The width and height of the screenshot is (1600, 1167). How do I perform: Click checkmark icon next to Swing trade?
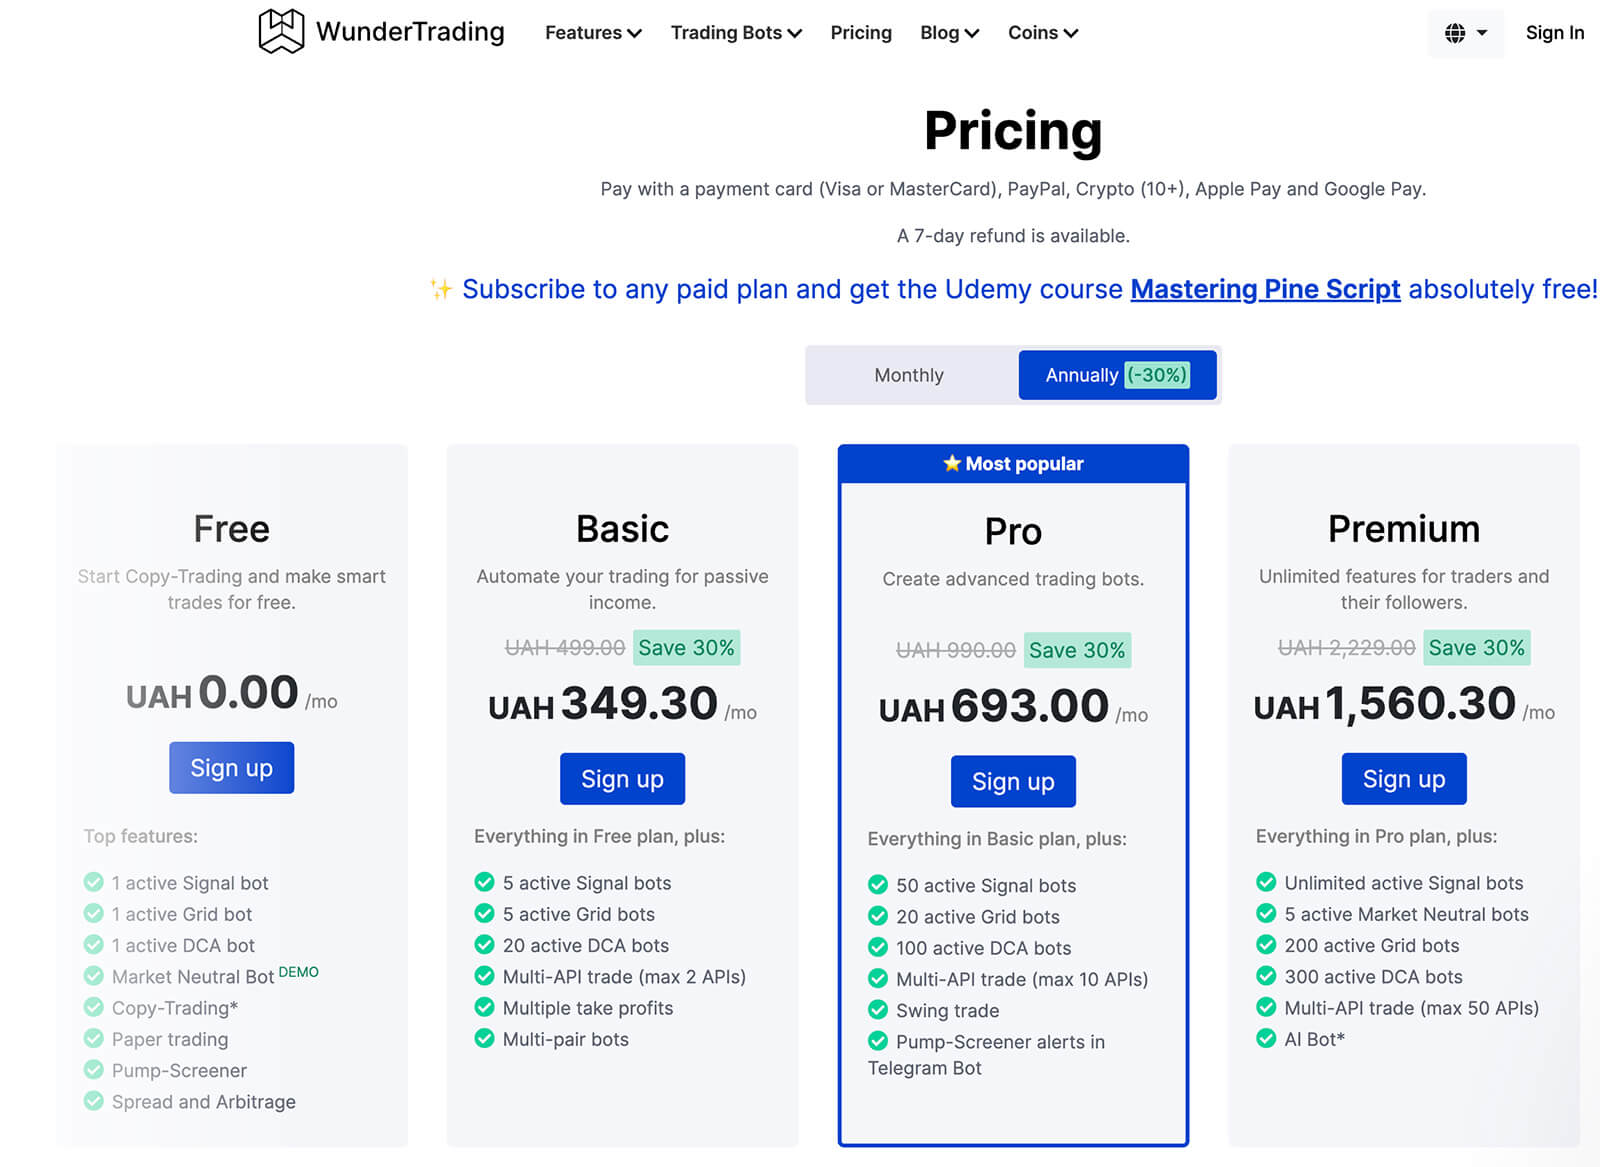[878, 1010]
